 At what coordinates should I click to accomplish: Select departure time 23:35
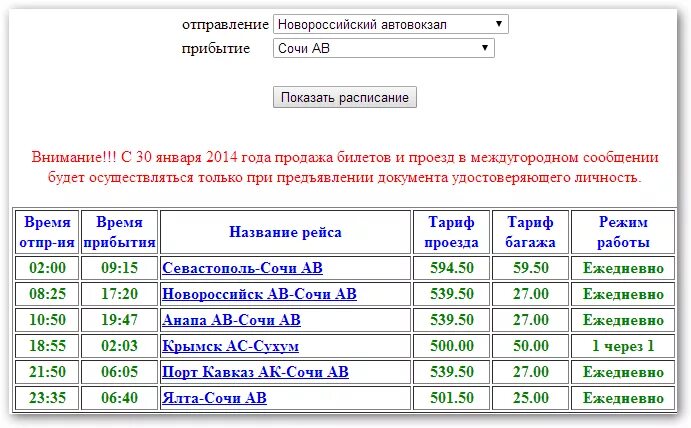(47, 398)
